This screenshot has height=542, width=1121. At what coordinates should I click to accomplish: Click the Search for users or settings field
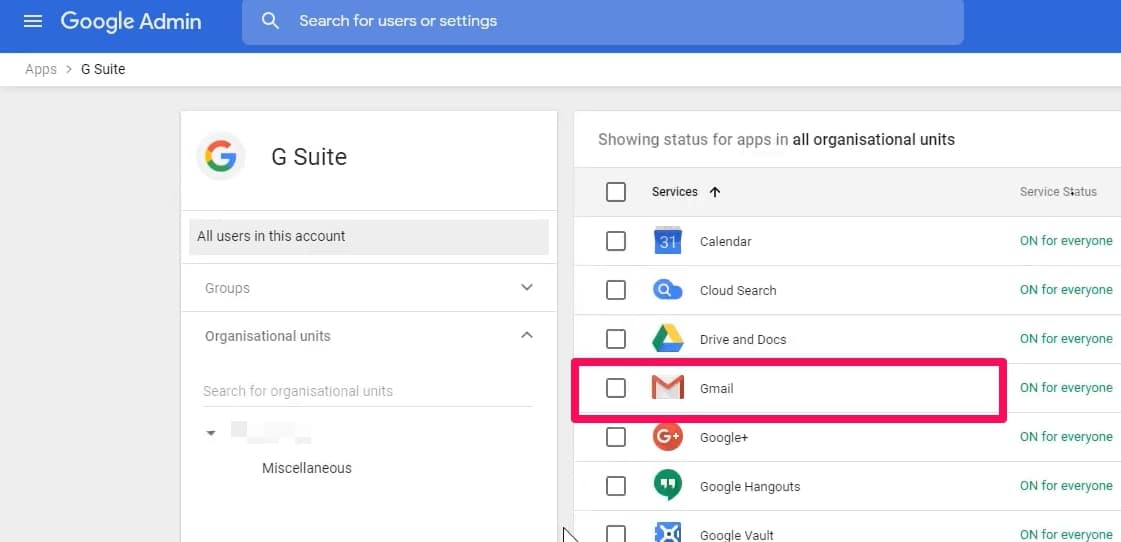603,22
